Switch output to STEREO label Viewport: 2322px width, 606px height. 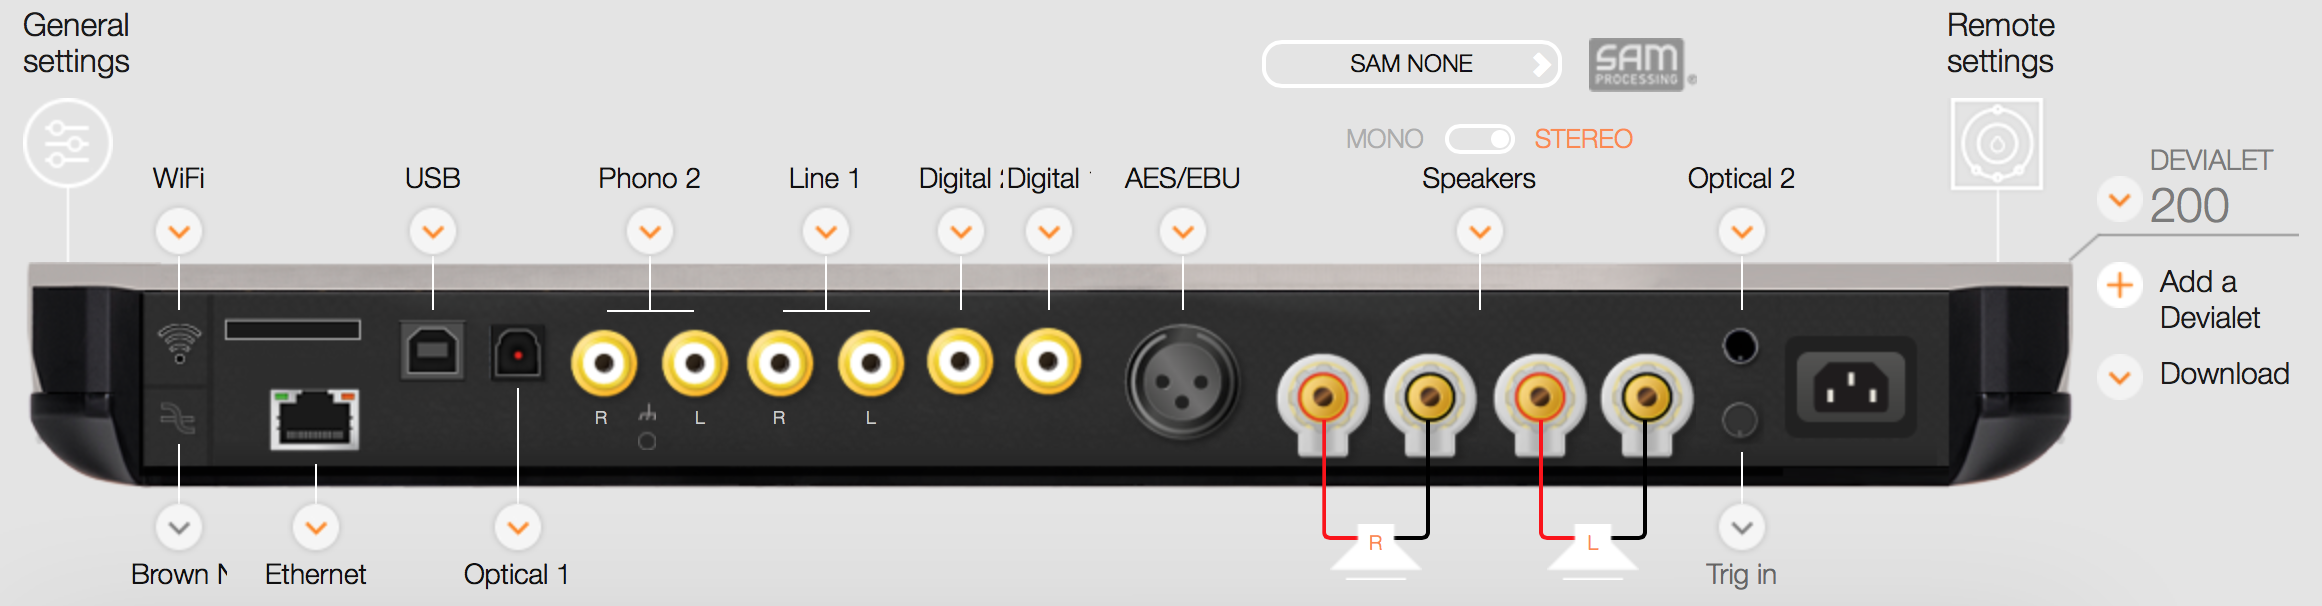[x=1583, y=139]
